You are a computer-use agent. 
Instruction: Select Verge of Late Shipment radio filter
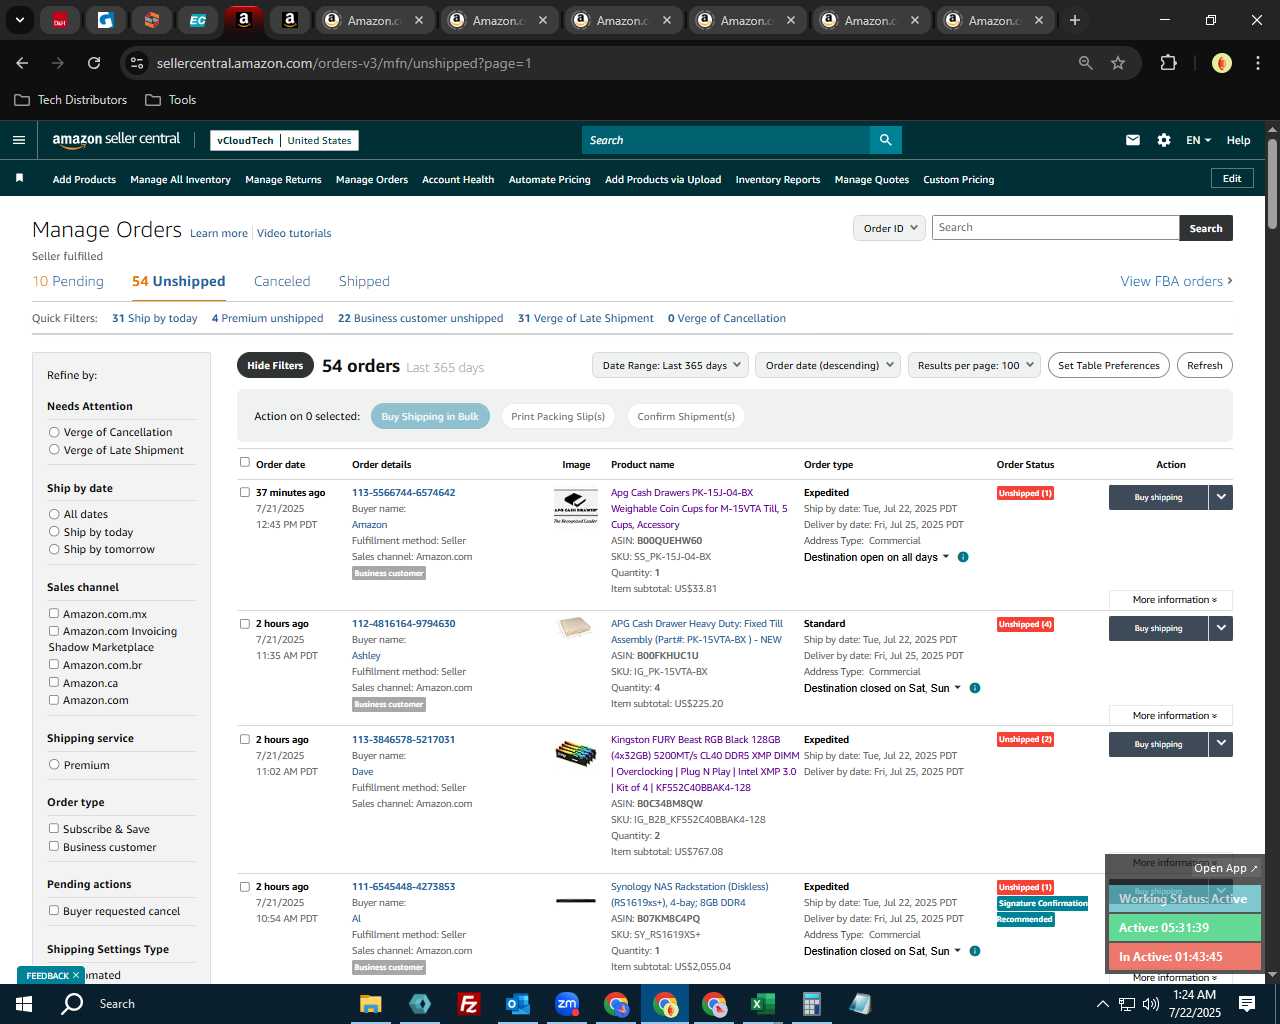pyautogui.click(x=54, y=450)
